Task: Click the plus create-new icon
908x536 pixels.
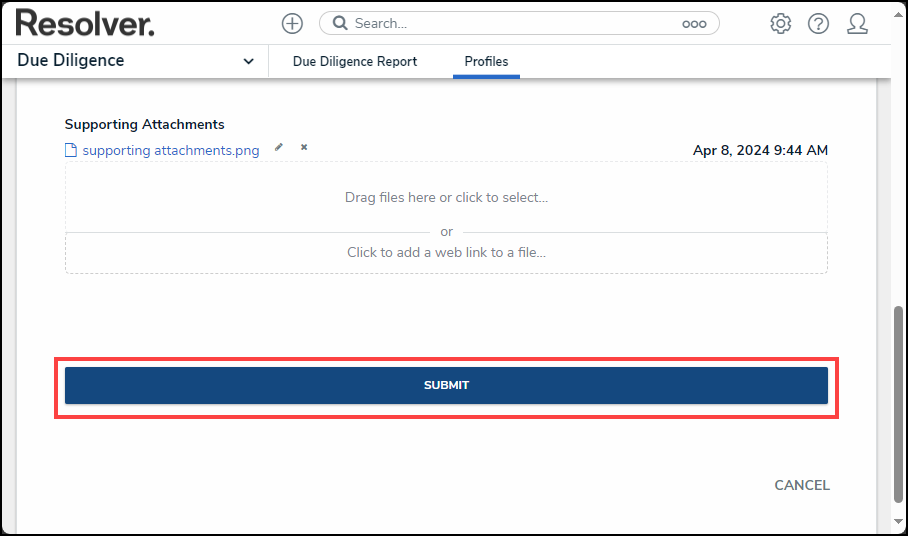Action: click(292, 24)
